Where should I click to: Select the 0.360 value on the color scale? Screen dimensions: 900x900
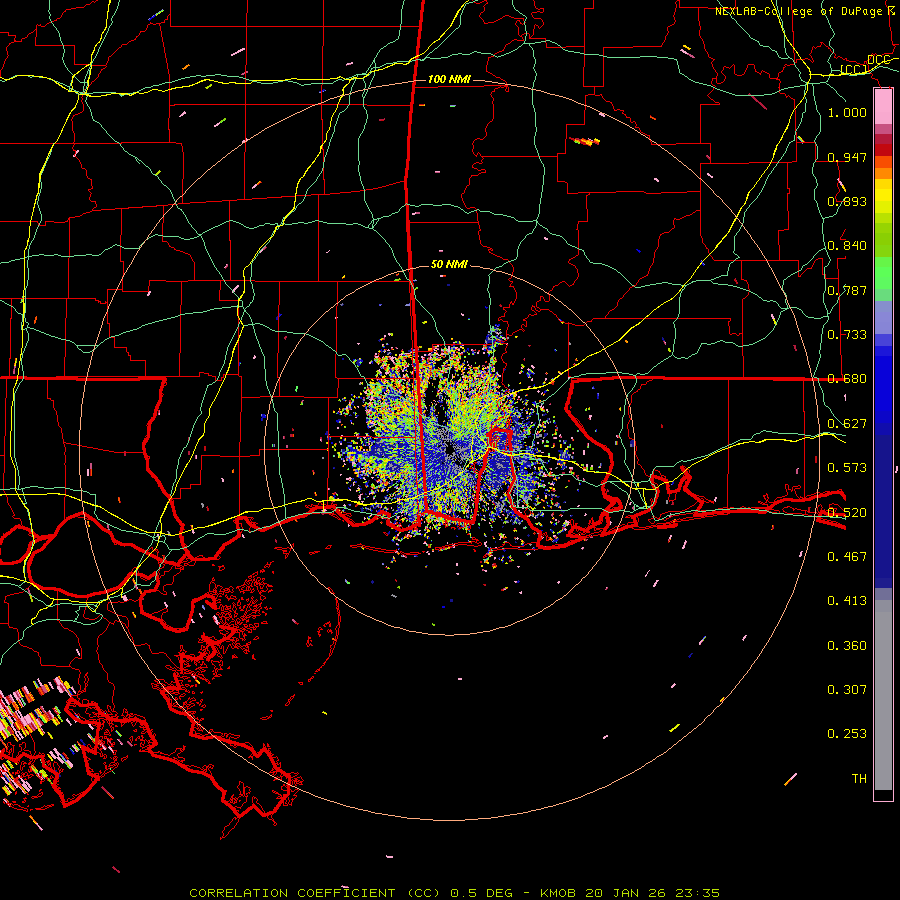(847, 646)
